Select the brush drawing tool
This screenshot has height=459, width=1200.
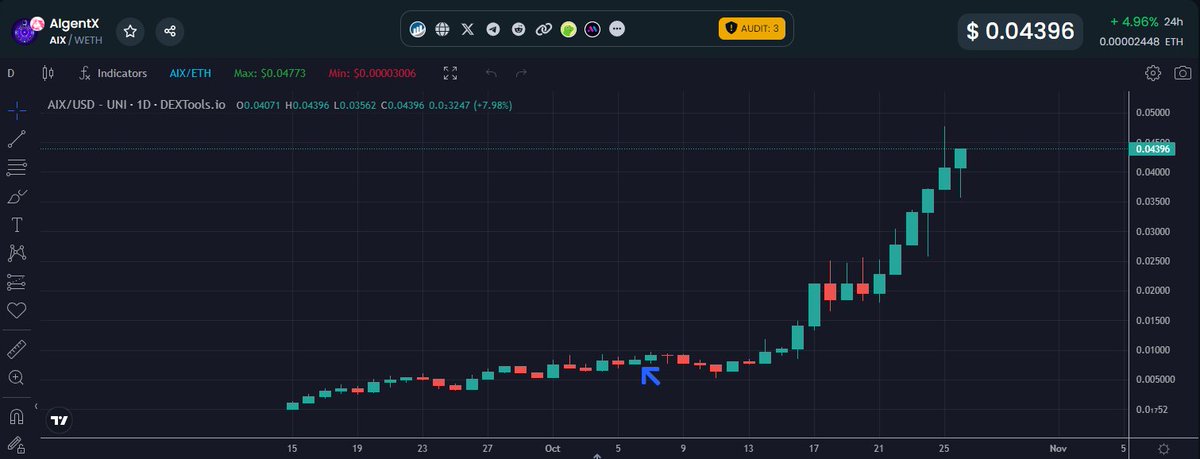16,196
